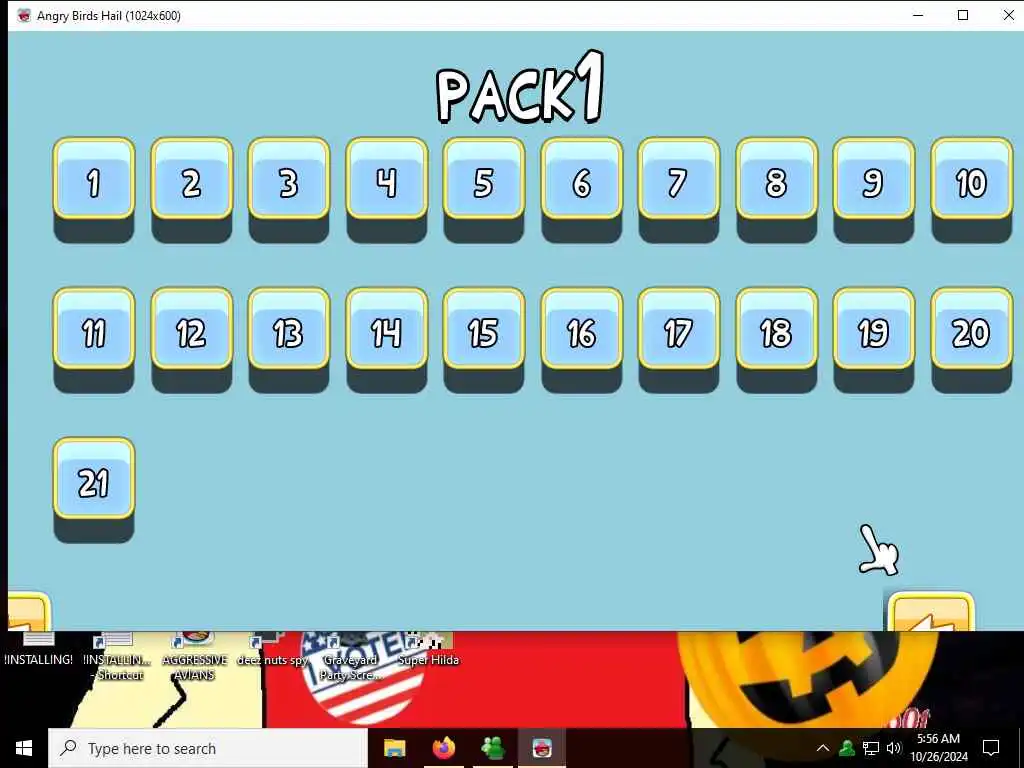Show hidden system tray icons
The width and height of the screenshot is (1024, 768).
tap(823, 748)
